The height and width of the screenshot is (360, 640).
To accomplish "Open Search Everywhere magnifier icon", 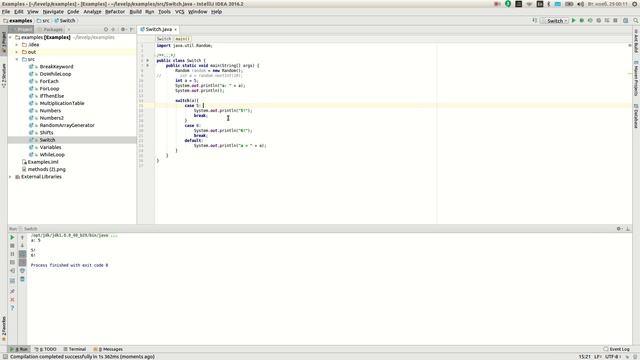I will (636, 20).
